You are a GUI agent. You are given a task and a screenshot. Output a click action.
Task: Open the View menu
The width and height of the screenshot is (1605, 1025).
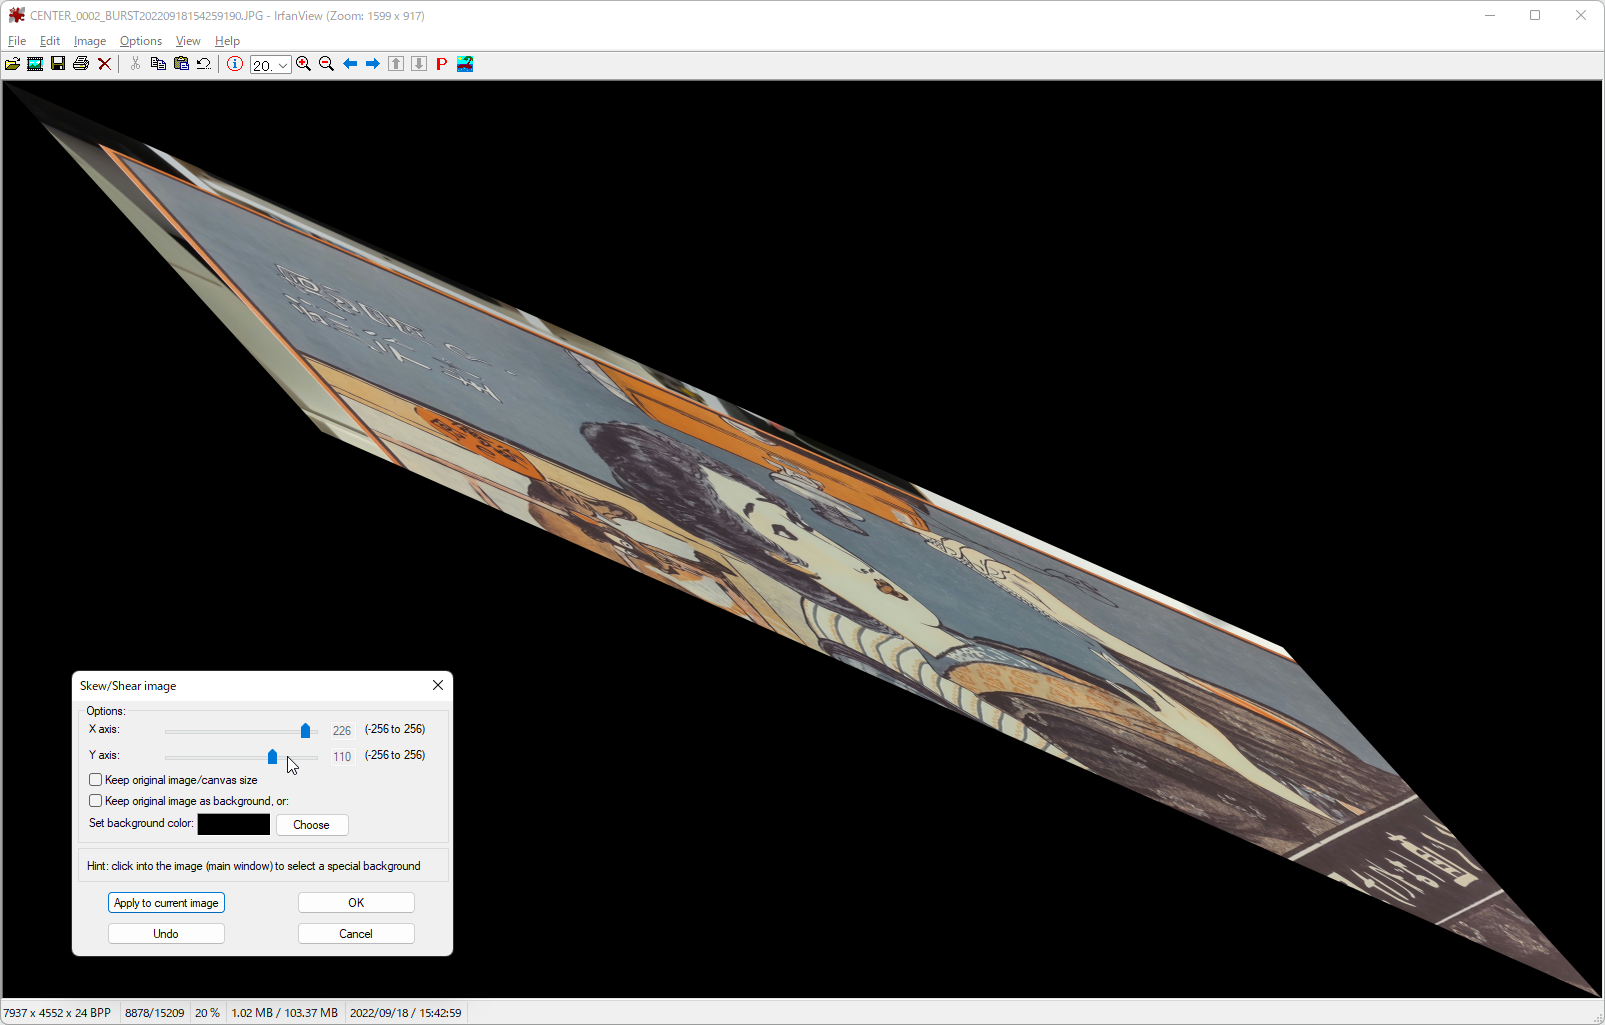188,41
